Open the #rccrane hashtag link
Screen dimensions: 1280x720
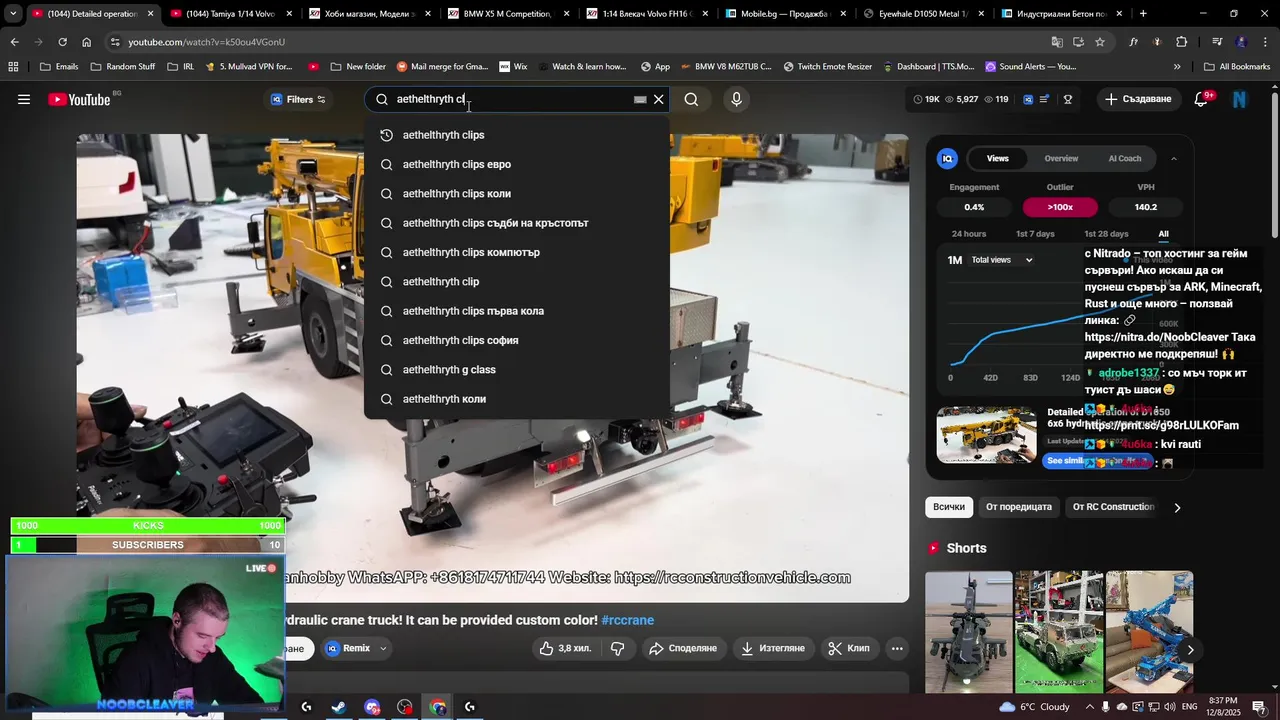(627, 620)
